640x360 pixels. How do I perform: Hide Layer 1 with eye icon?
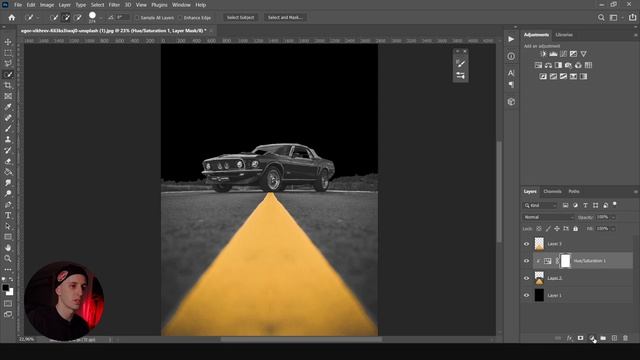point(527,295)
